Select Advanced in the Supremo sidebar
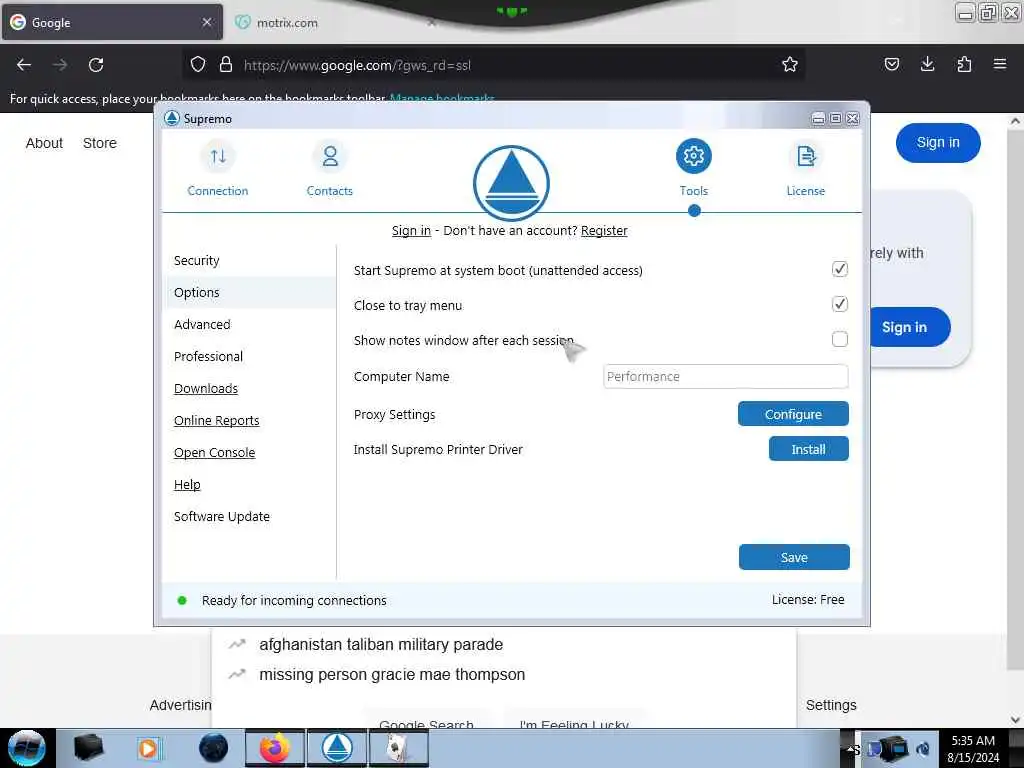This screenshot has width=1024, height=768. point(202,325)
